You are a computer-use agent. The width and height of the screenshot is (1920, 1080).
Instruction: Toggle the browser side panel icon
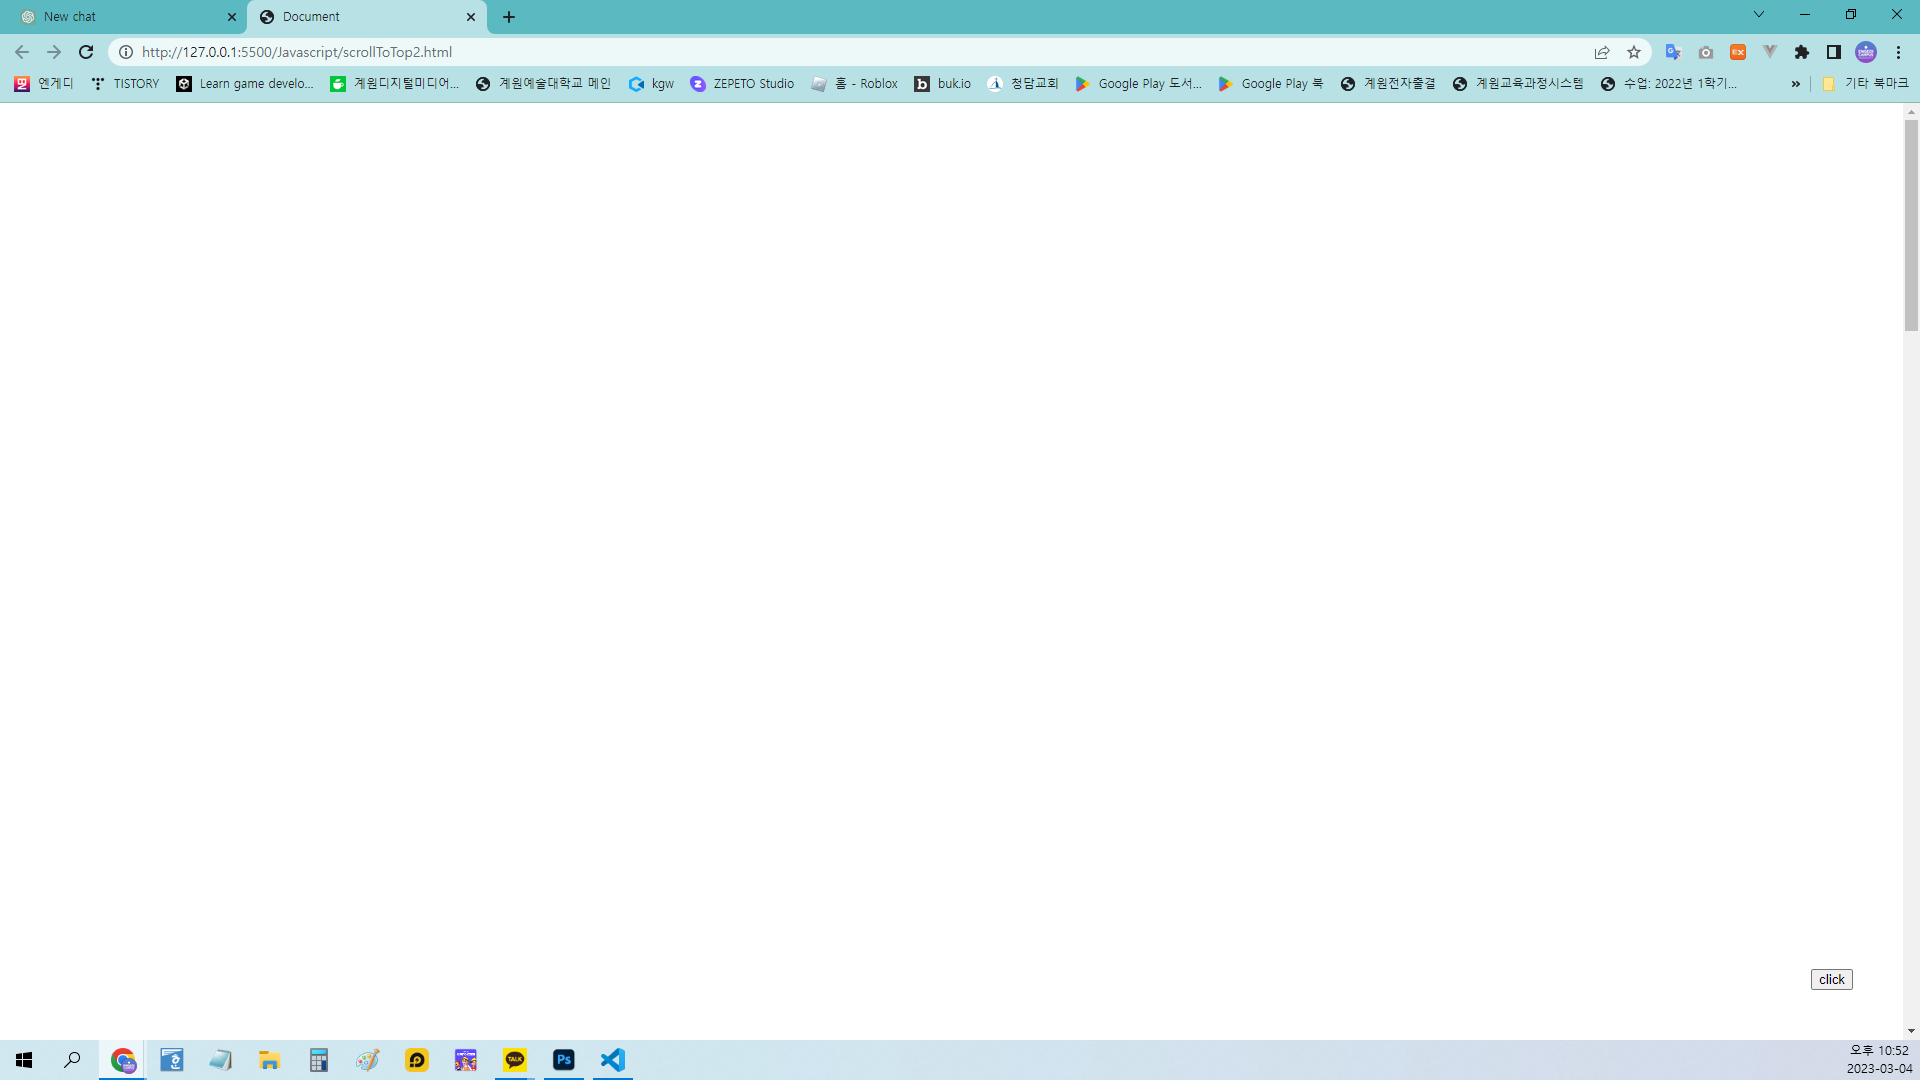point(1834,52)
